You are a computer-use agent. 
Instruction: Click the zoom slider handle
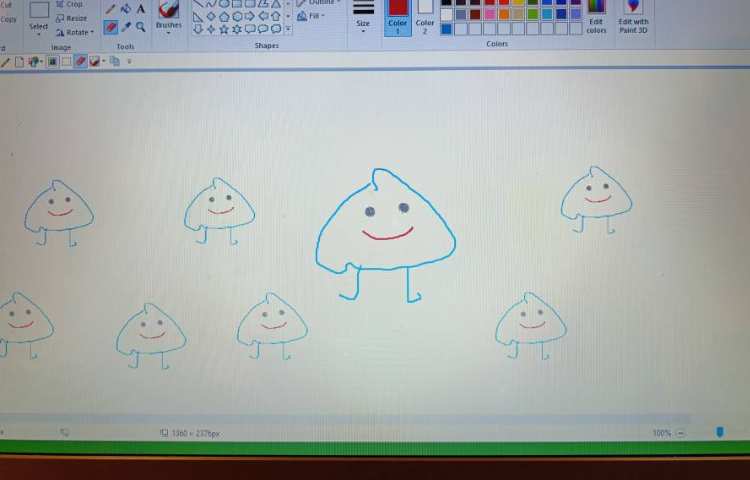(720, 432)
